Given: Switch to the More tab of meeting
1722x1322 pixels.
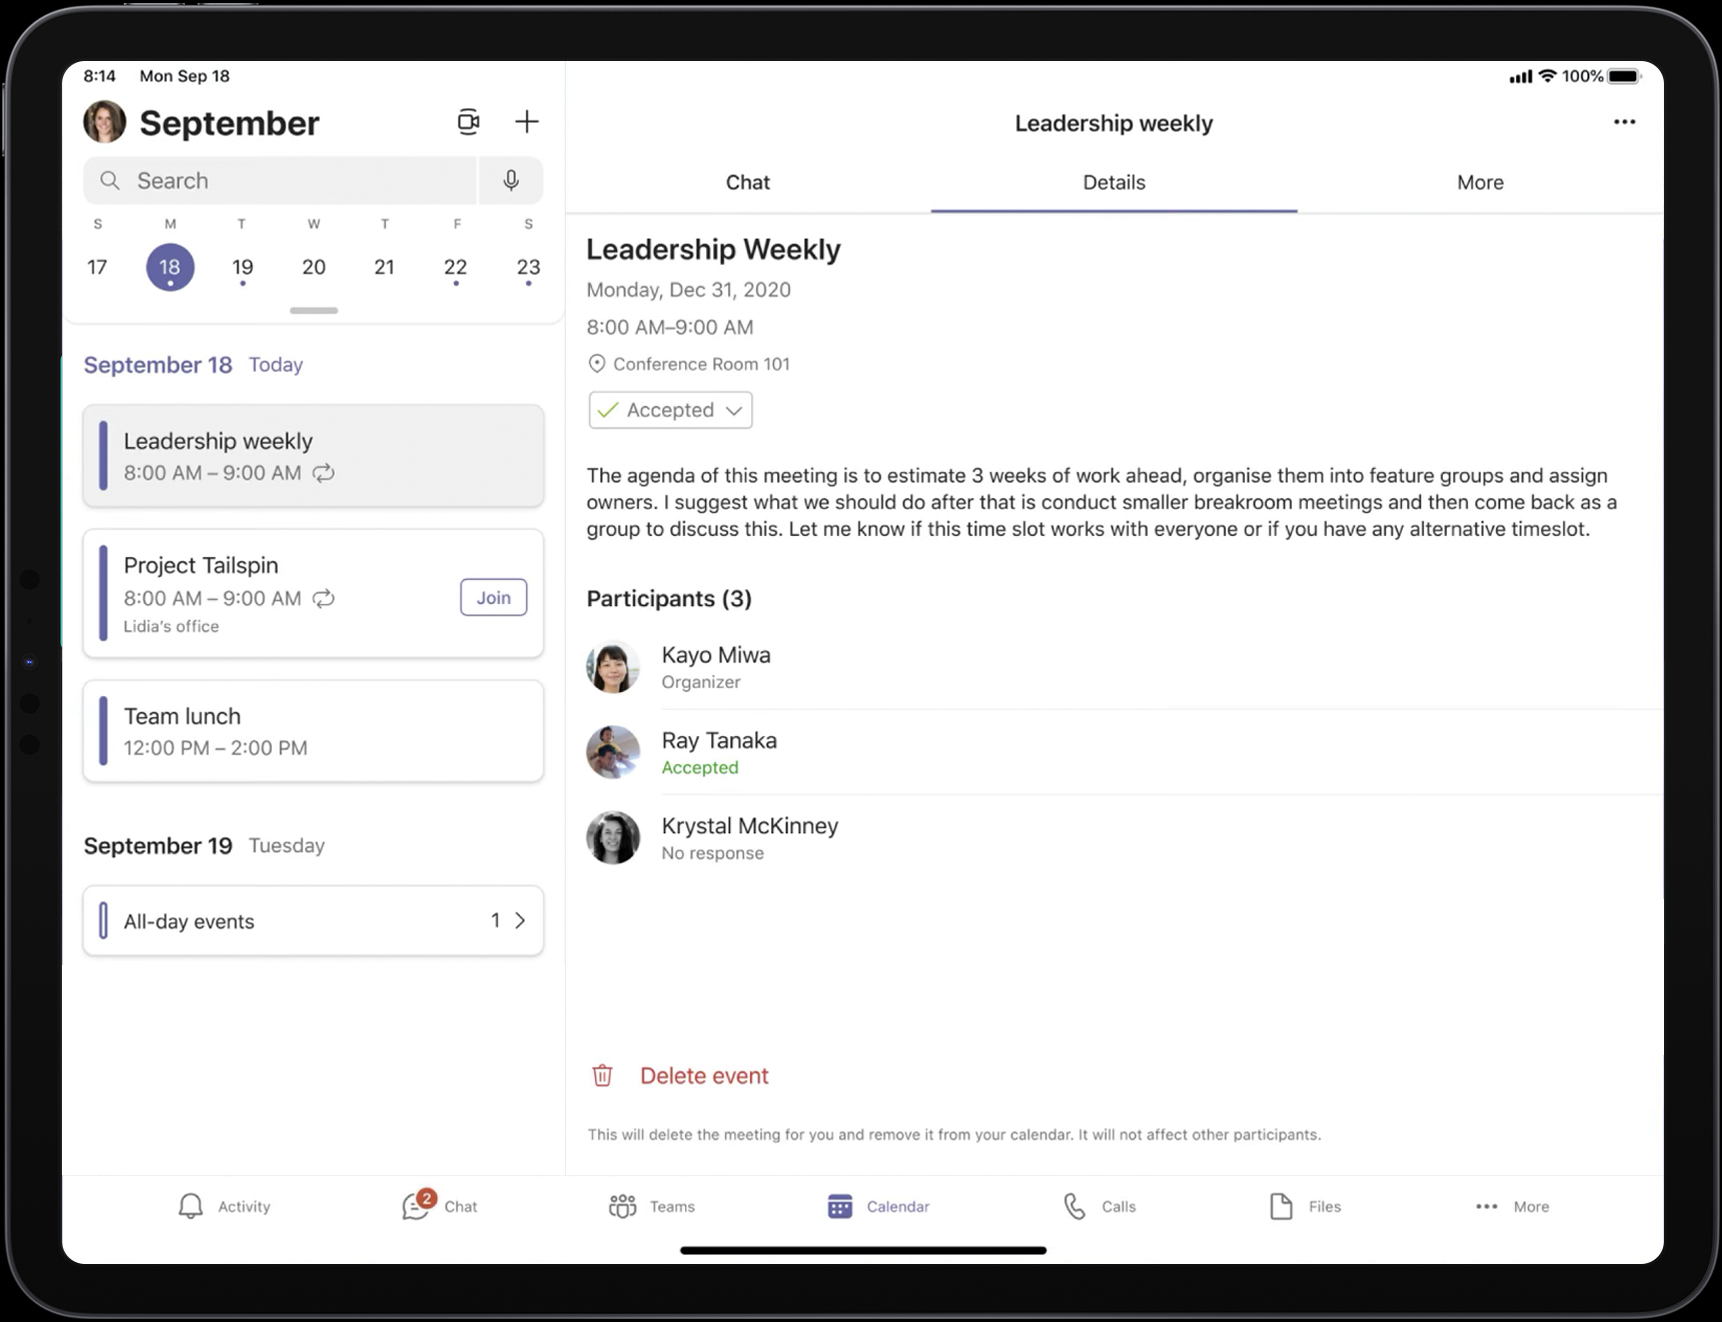Looking at the screenshot, I should tap(1479, 182).
